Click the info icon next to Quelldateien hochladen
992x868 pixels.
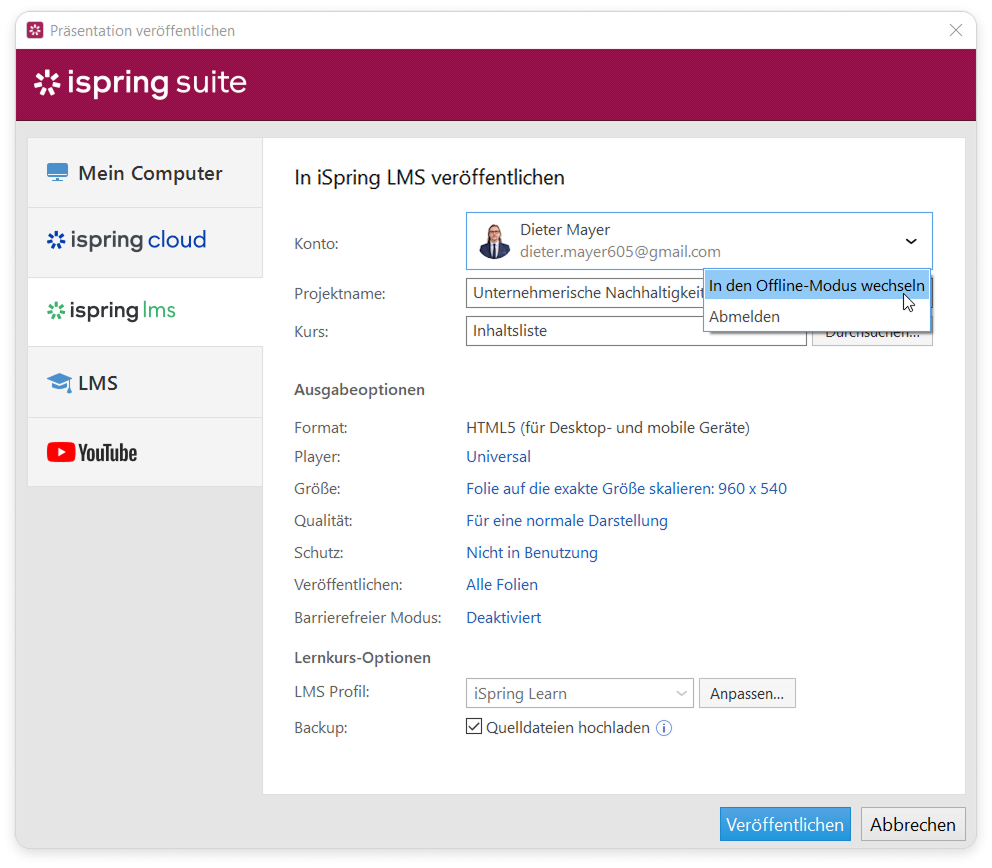pyautogui.click(x=664, y=728)
